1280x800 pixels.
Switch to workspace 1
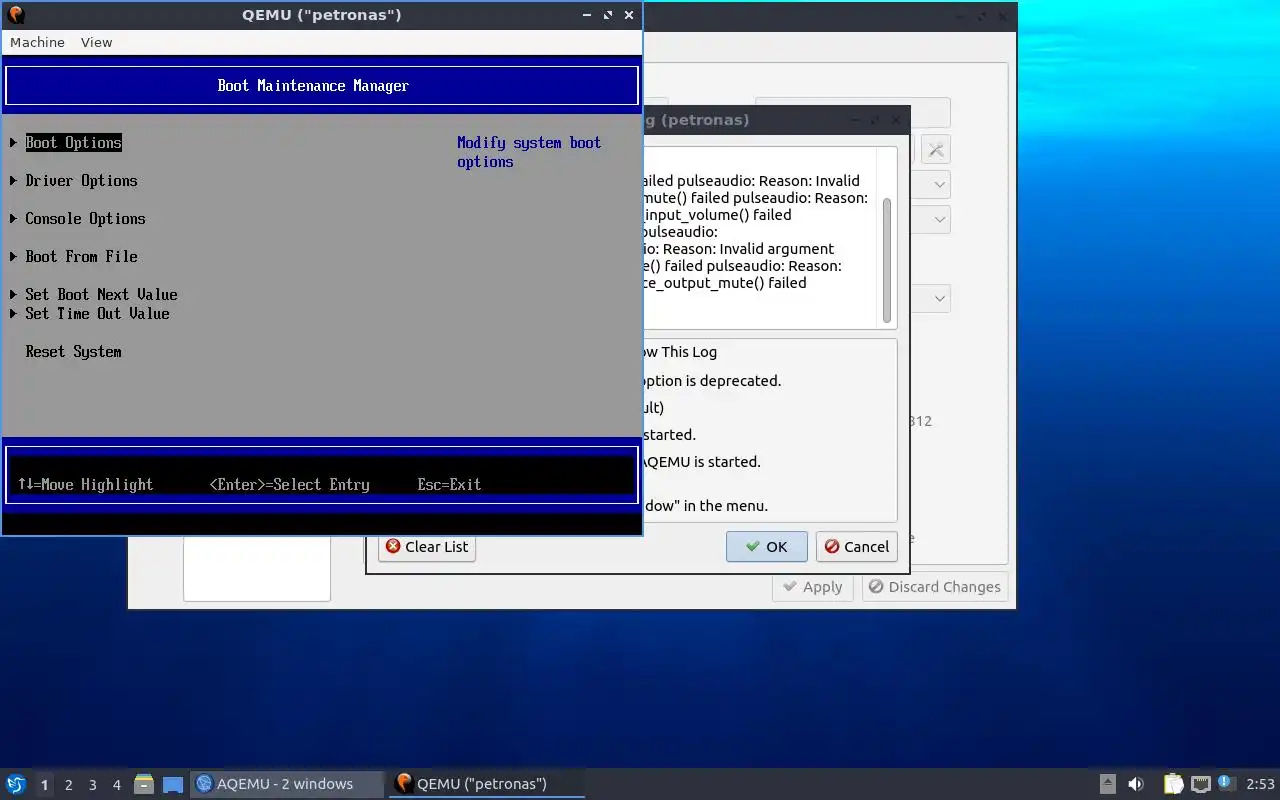(44, 784)
